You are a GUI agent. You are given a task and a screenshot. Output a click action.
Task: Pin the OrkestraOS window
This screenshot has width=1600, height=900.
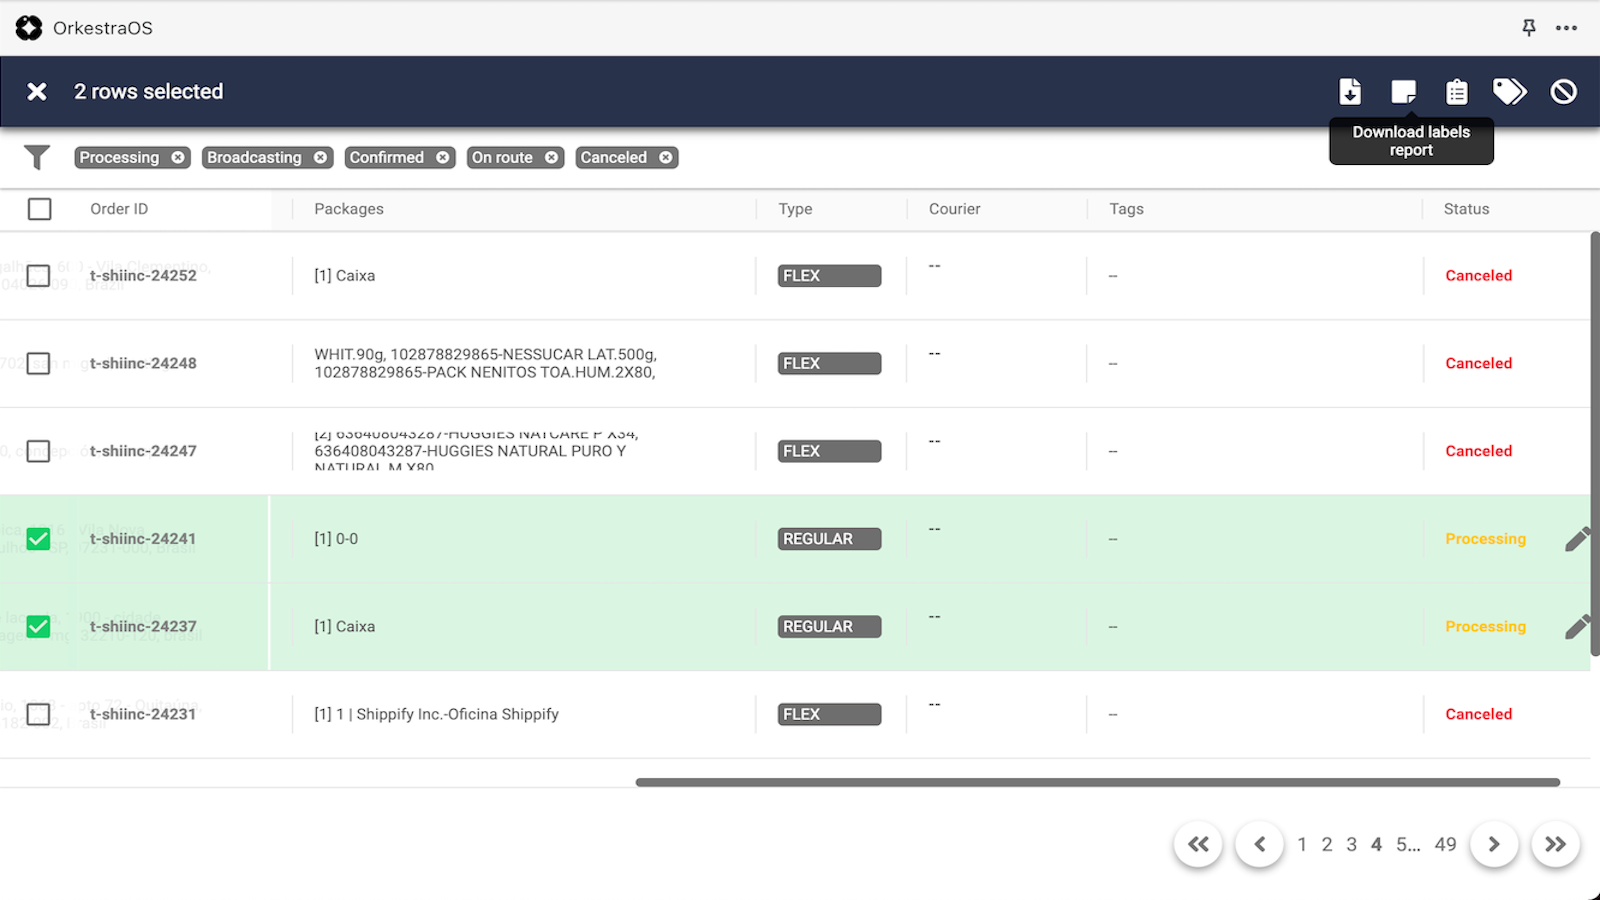click(1529, 28)
